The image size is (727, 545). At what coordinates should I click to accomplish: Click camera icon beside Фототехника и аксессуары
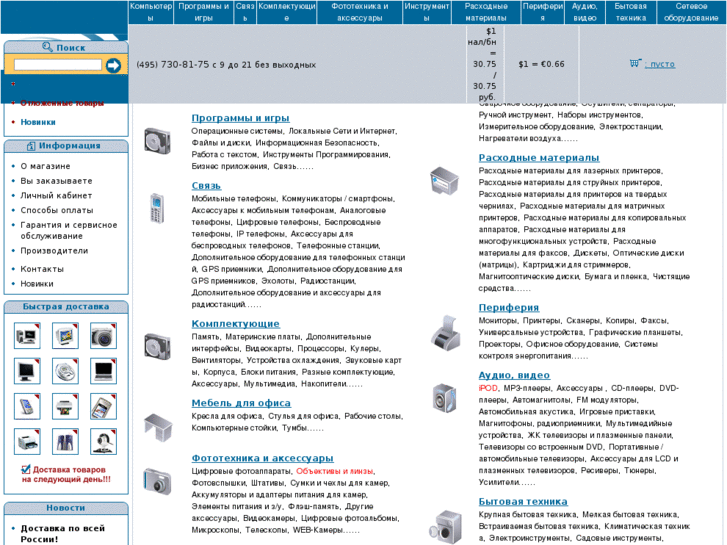(158, 481)
